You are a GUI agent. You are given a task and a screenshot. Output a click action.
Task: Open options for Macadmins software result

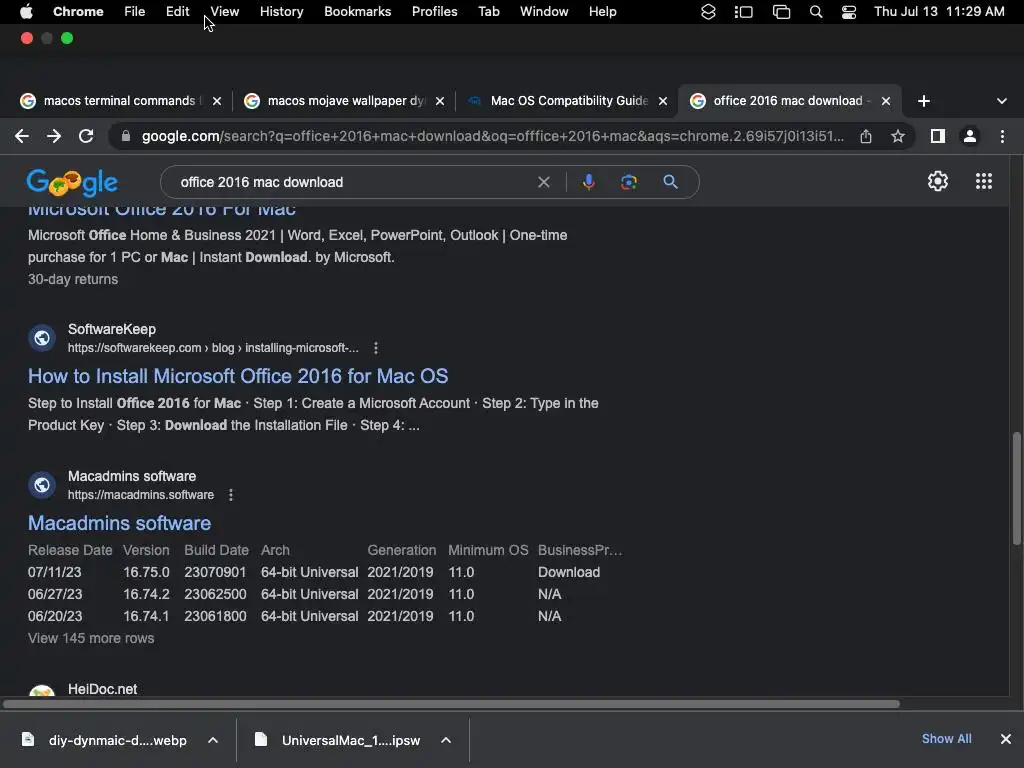coord(231,495)
